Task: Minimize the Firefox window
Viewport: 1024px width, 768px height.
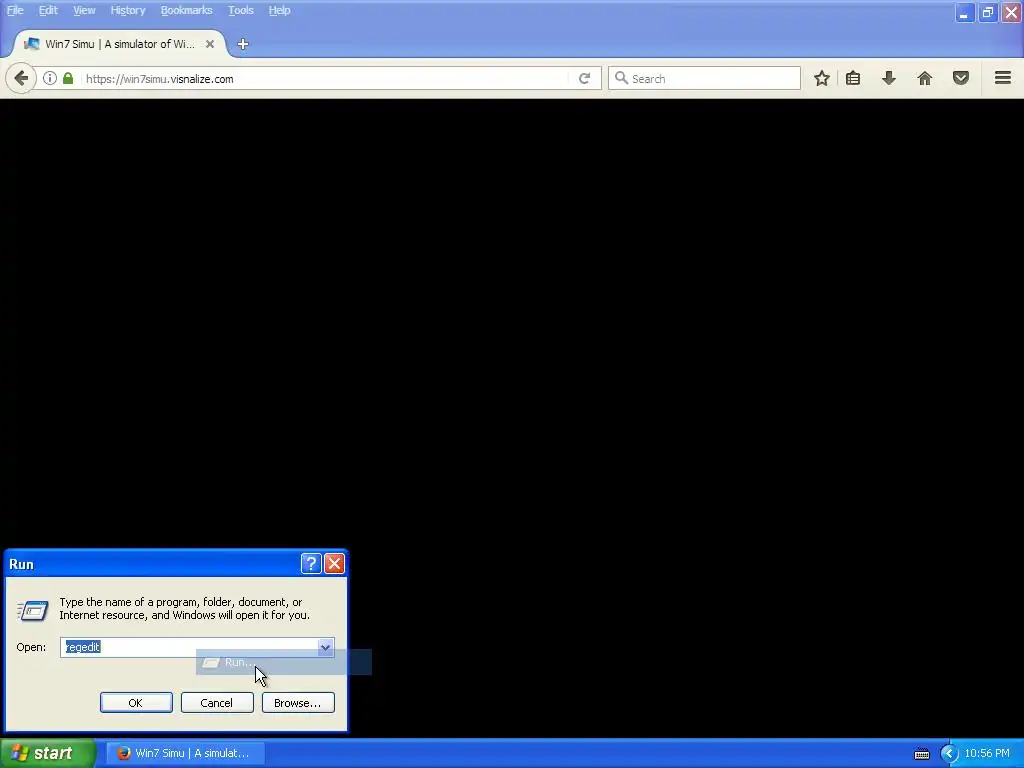Action: point(965,12)
